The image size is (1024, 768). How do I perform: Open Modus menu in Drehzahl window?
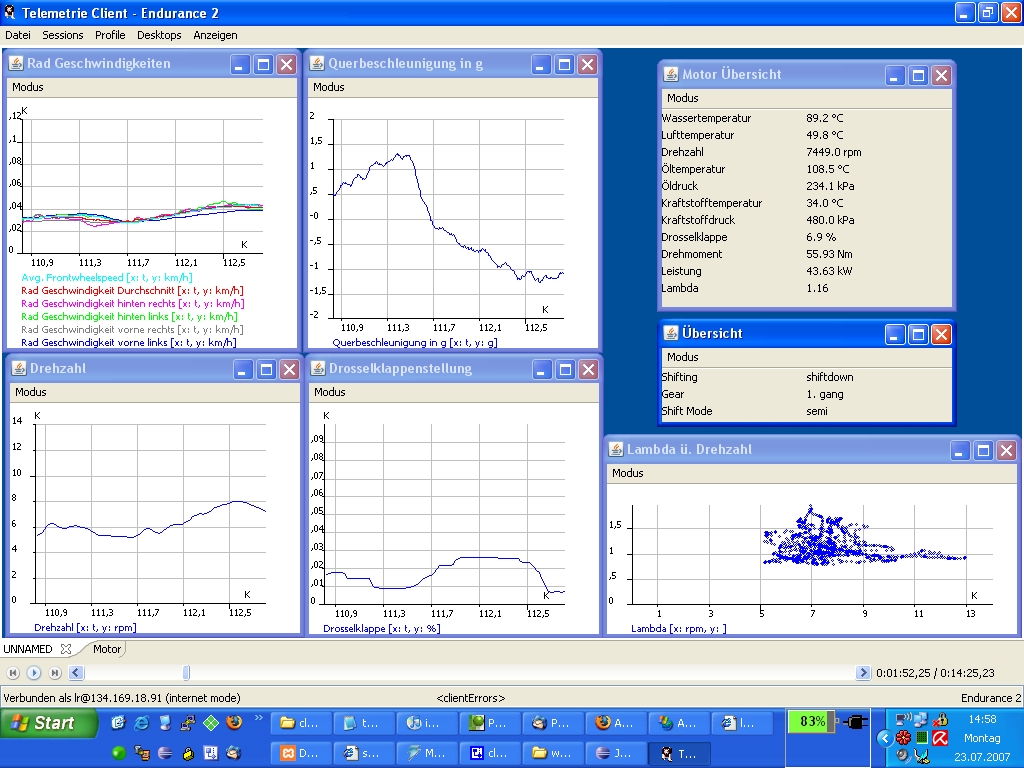(30, 392)
